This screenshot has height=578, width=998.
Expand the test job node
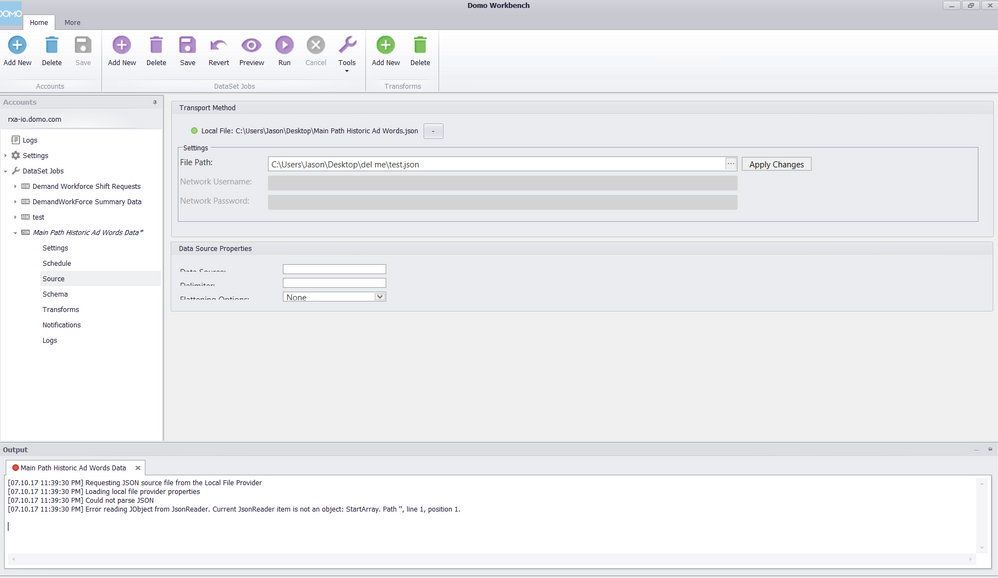15,217
